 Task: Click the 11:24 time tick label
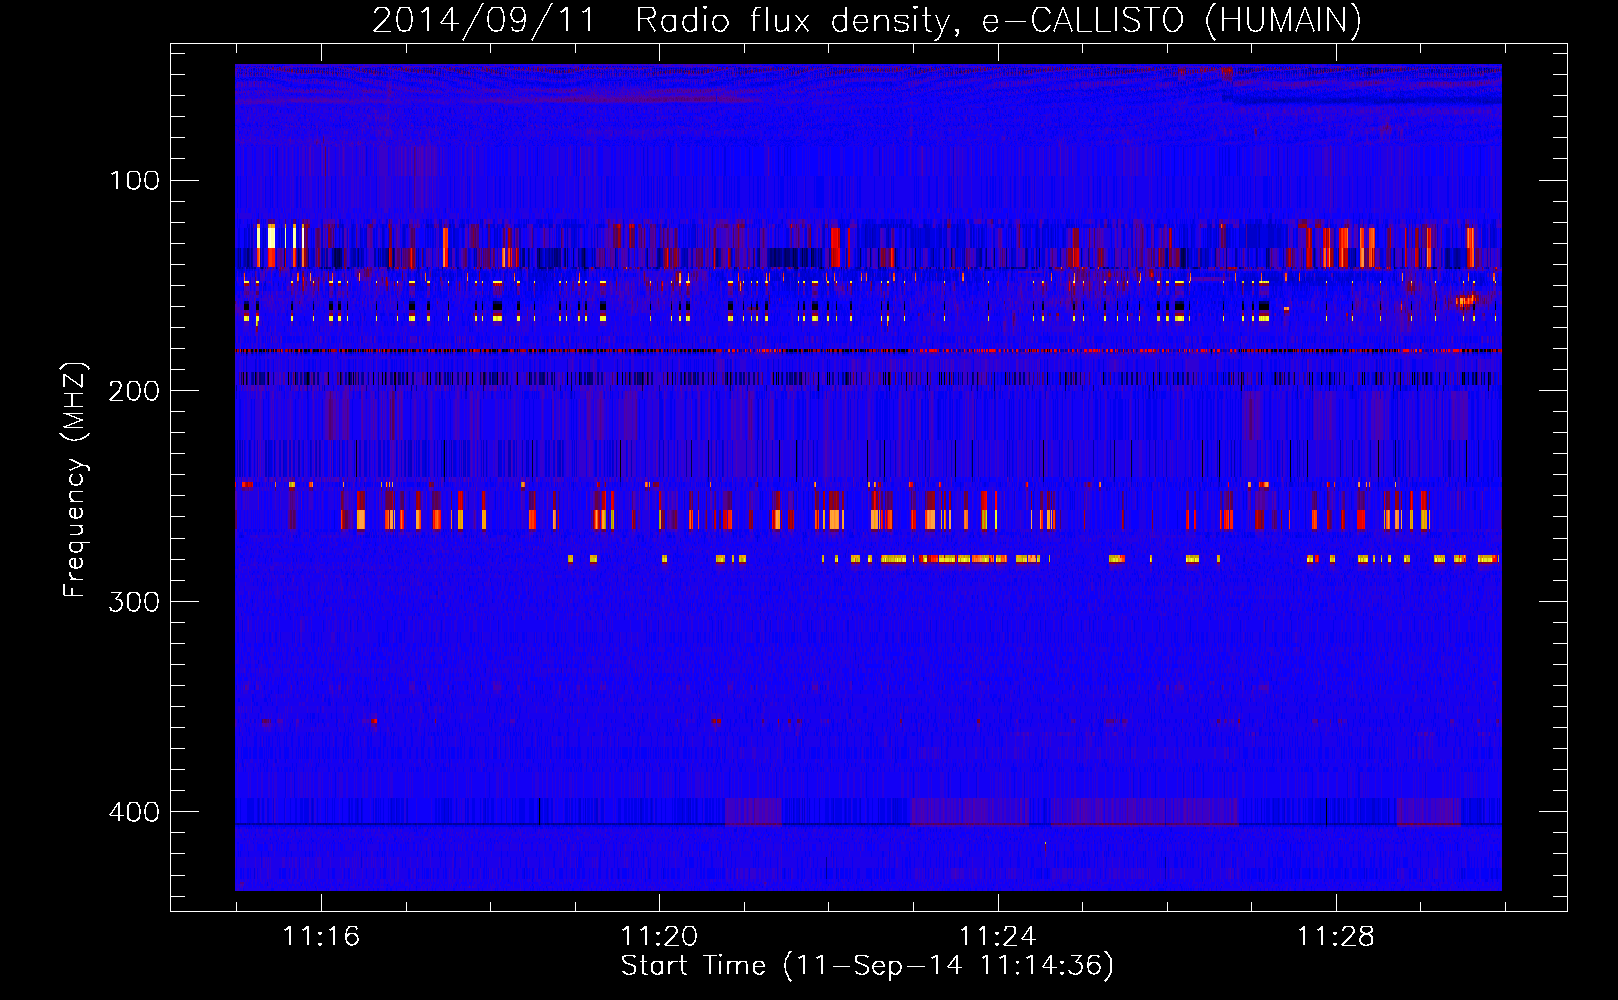[x=998, y=937]
